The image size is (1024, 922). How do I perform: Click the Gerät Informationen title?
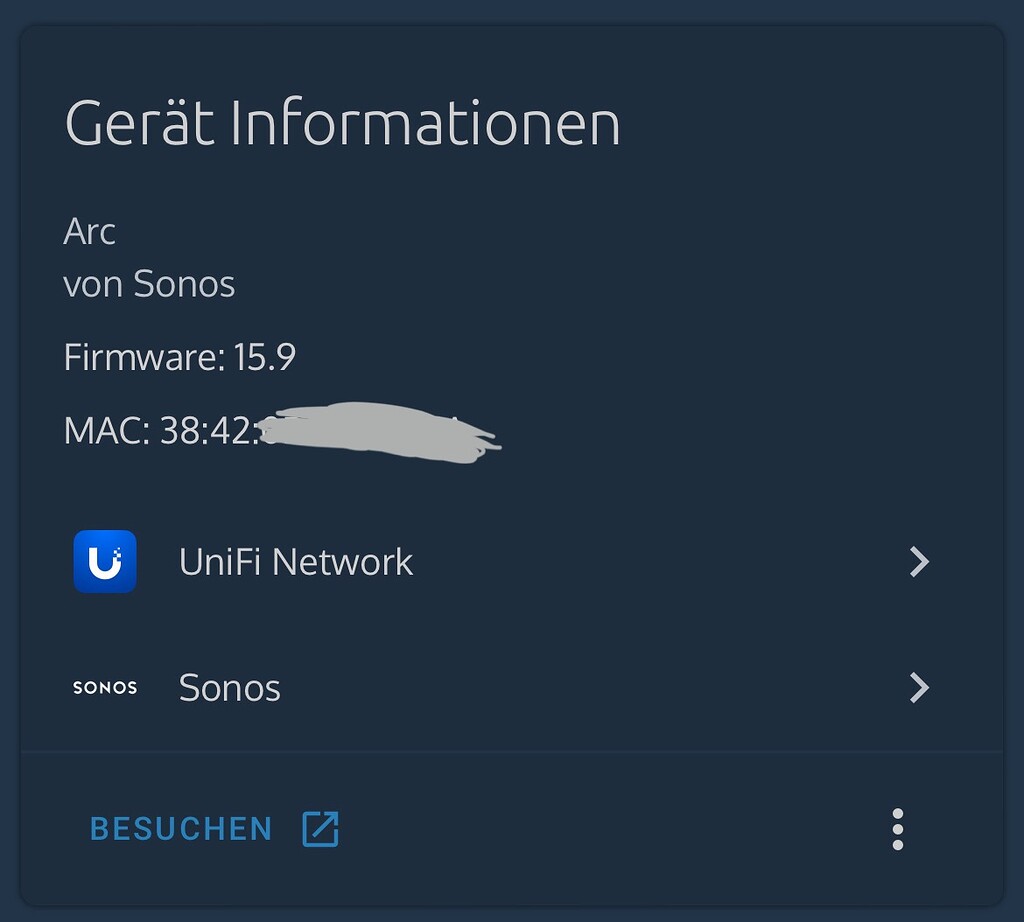[x=342, y=122]
